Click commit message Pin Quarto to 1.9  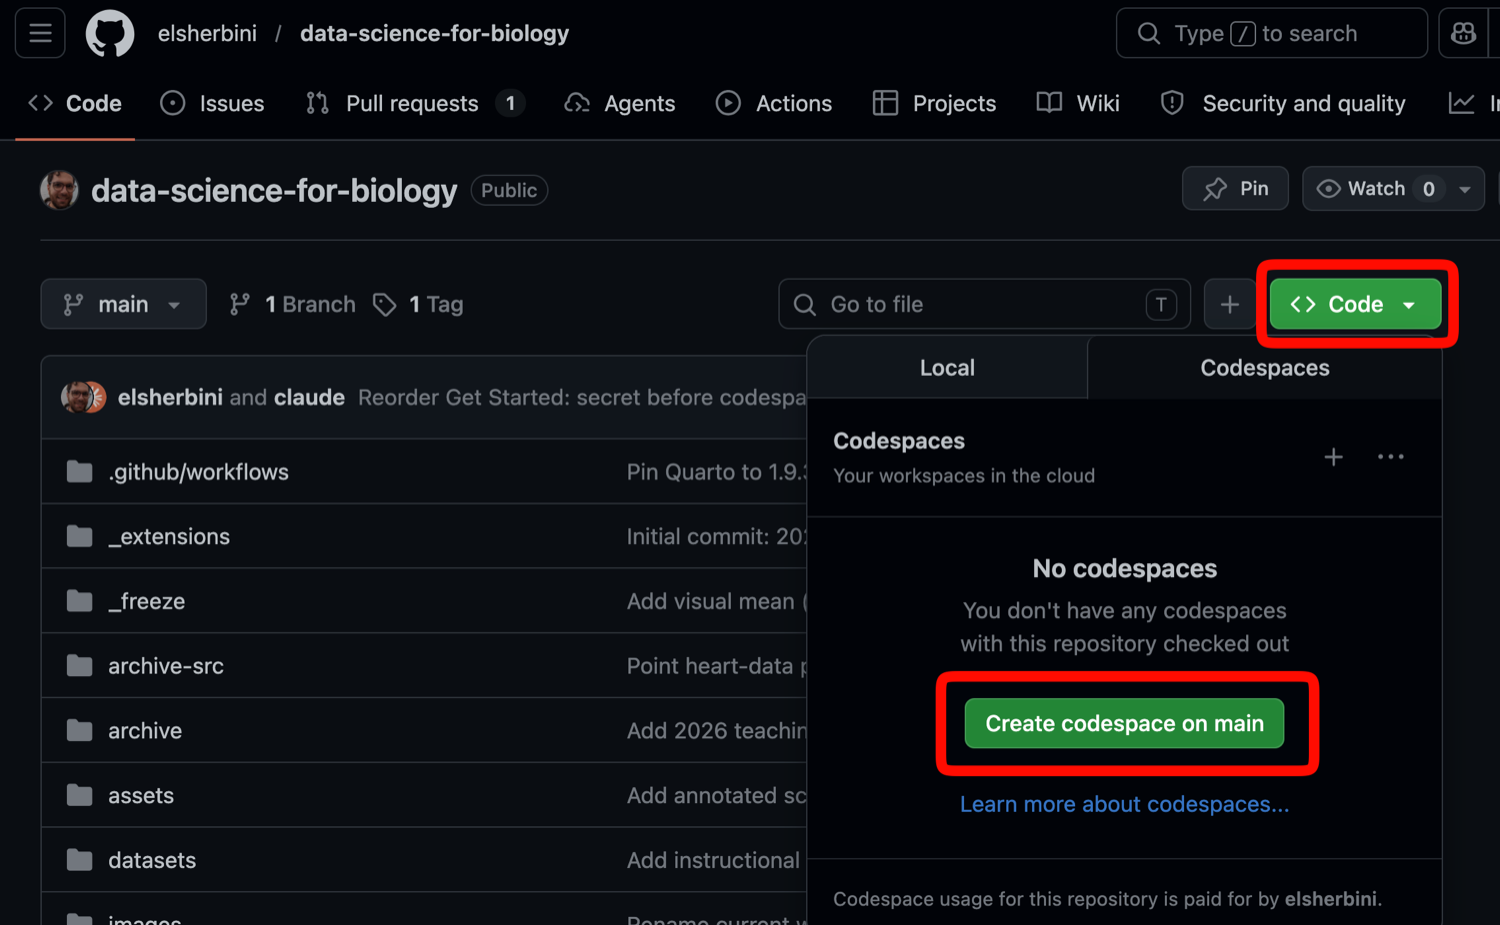tap(716, 472)
